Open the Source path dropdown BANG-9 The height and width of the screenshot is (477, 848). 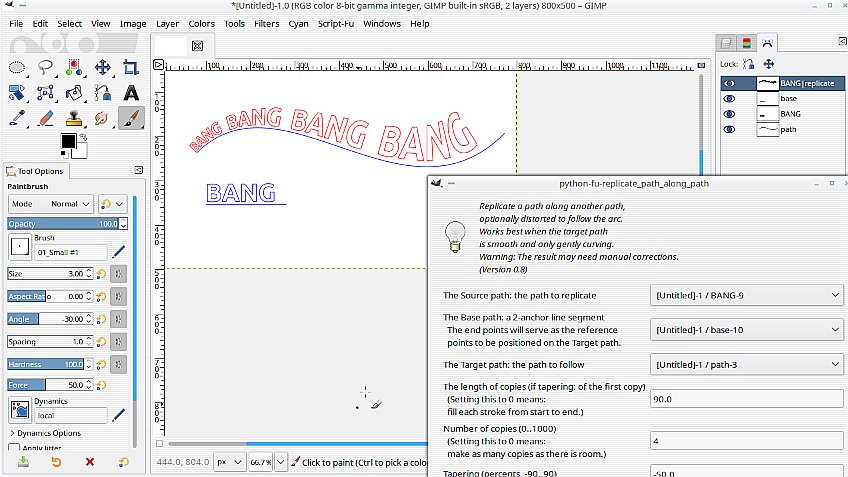pyautogui.click(x=746, y=295)
